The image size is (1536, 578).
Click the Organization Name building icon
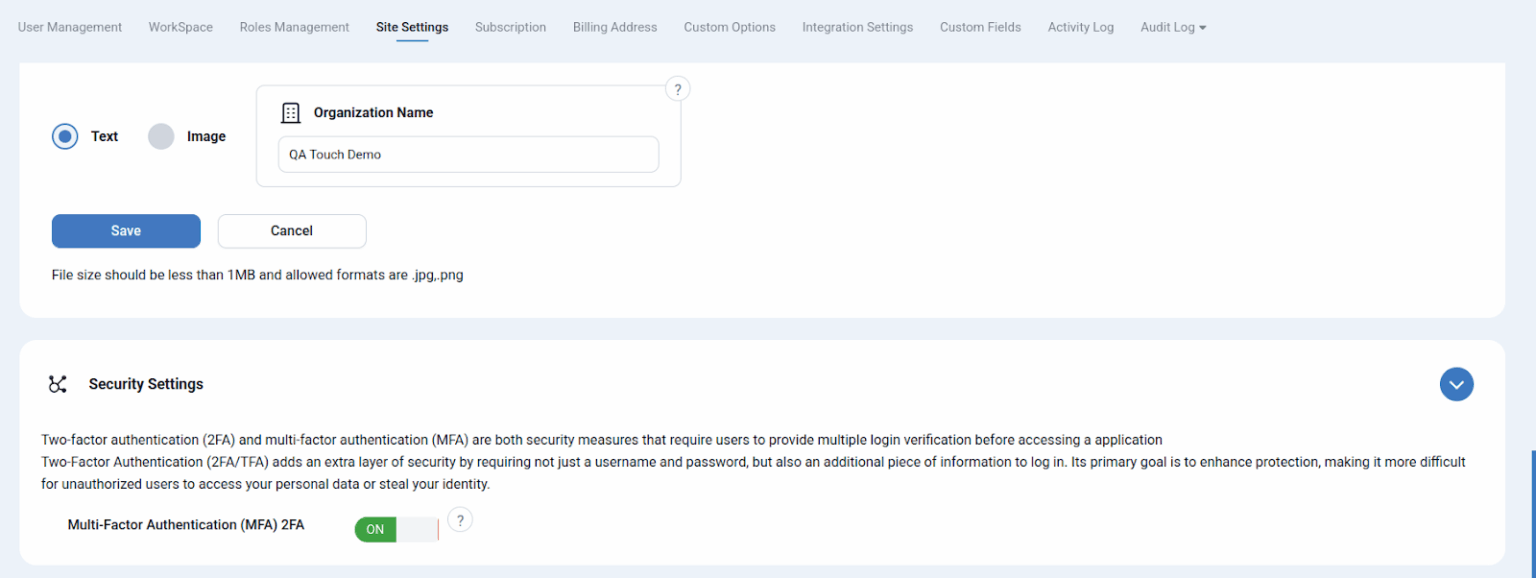(x=291, y=113)
